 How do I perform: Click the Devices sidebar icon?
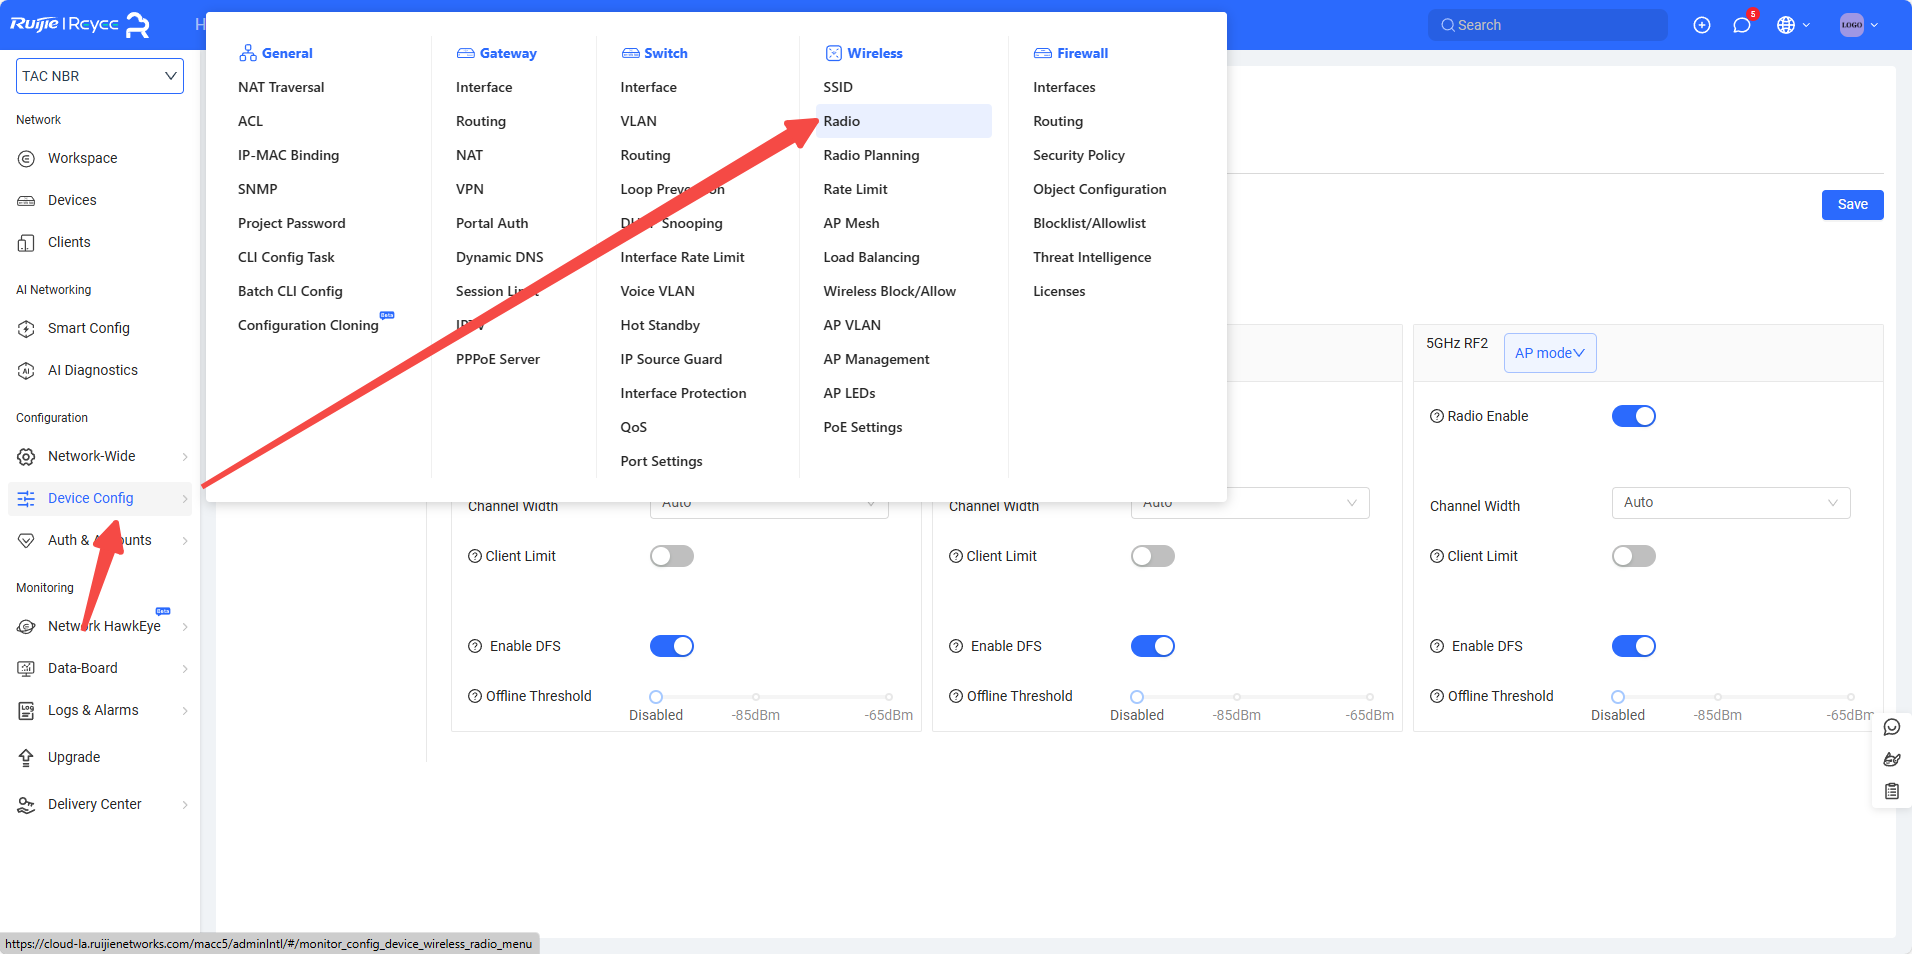pos(27,200)
